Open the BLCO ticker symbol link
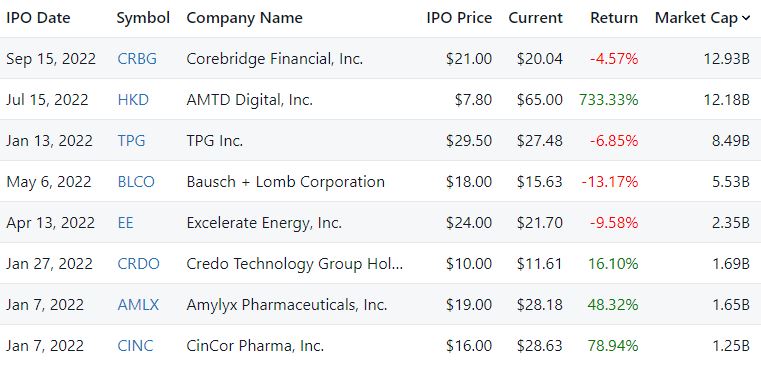The width and height of the screenshot is (761, 365). click(136, 182)
